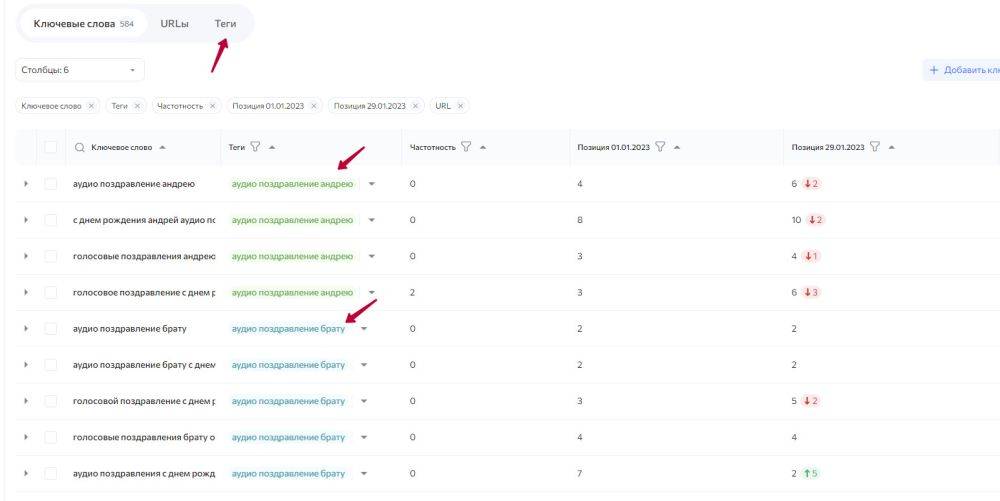Toggle the select-all checkbox in header
1000x501 pixels.
click(50, 147)
